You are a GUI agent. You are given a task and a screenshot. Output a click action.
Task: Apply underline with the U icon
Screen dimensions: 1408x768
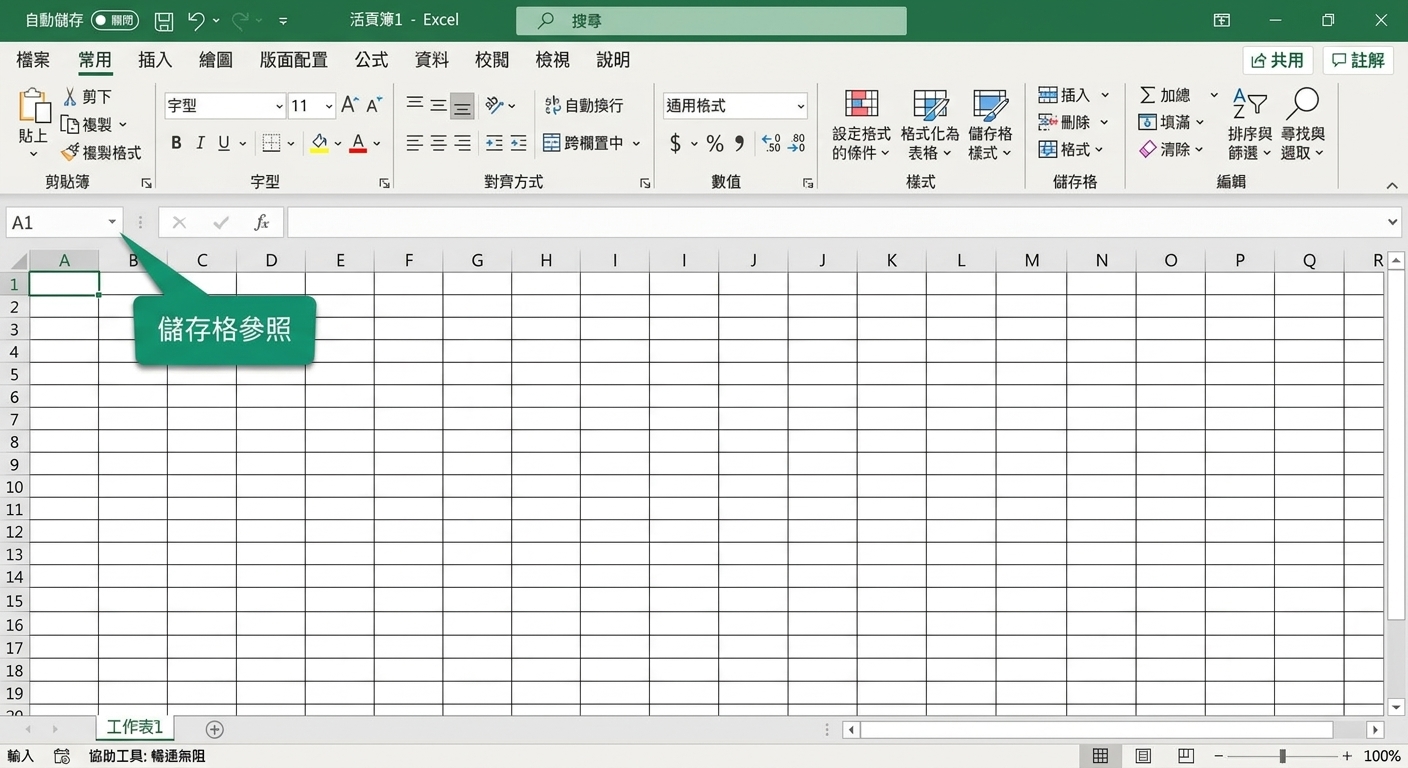click(x=224, y=143)
